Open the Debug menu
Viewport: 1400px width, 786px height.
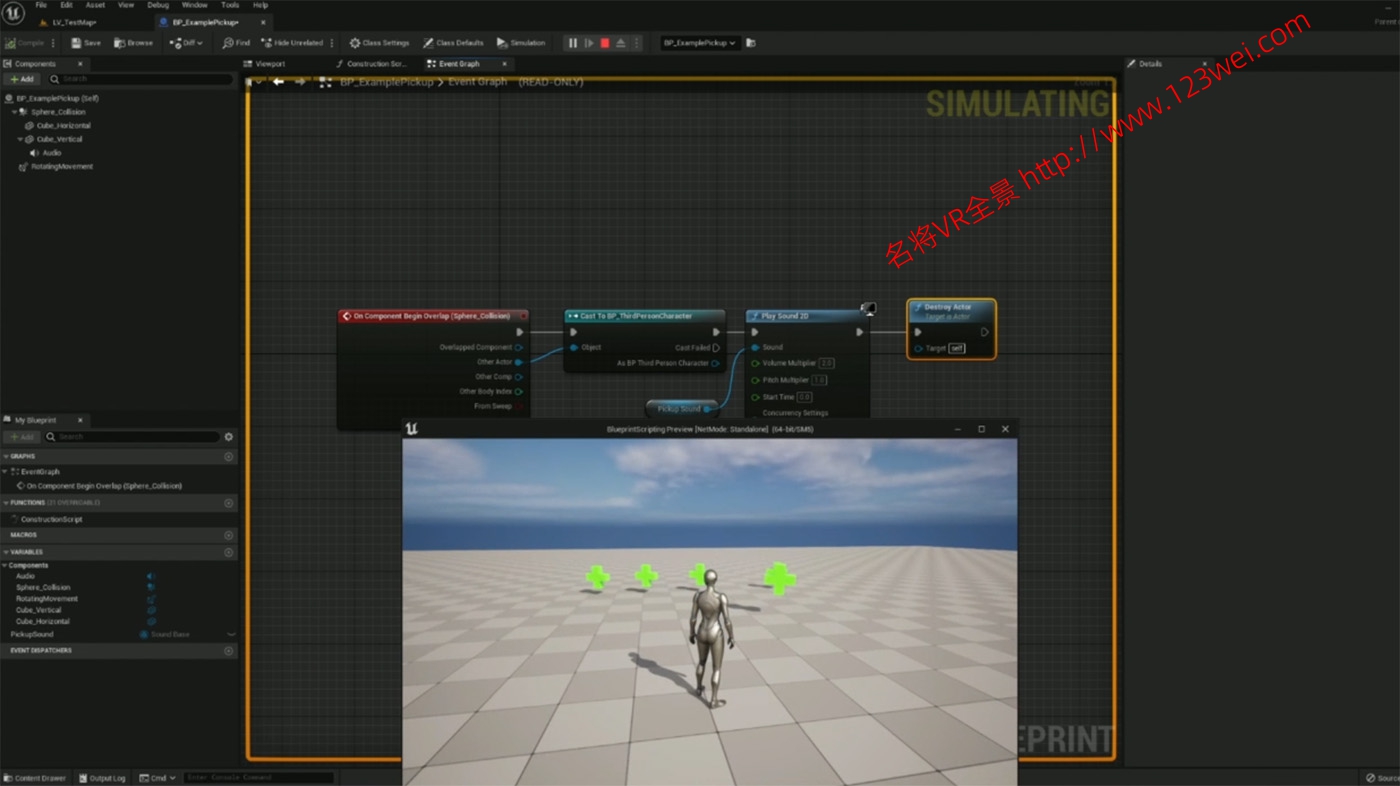pyautogui.click(x=158, y=5)
